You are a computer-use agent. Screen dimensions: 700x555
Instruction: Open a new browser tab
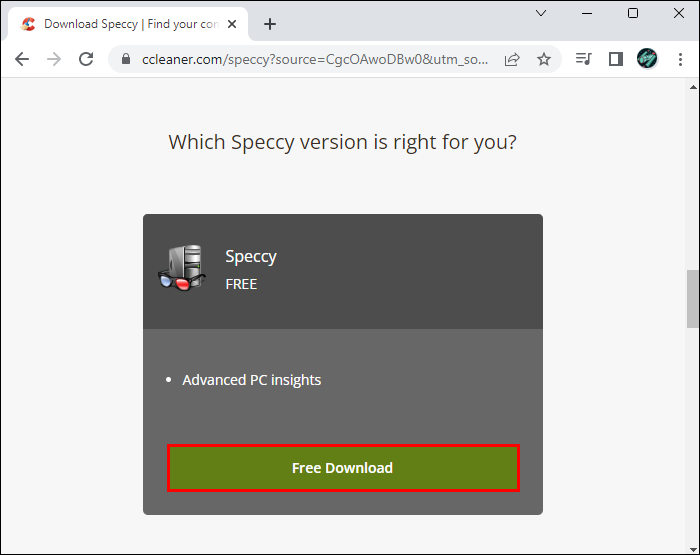[x=269, y=24]
